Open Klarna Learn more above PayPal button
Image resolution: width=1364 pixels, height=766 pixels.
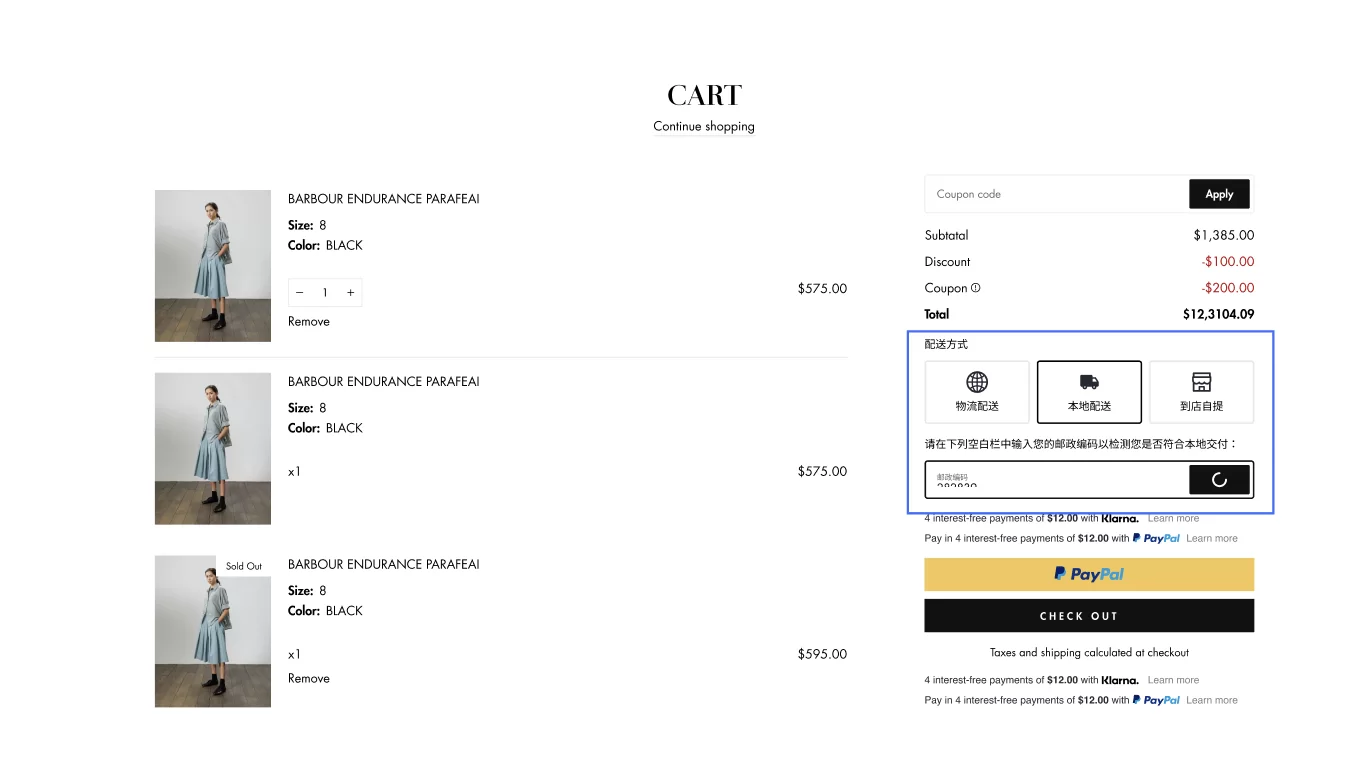click(1173, 518)
